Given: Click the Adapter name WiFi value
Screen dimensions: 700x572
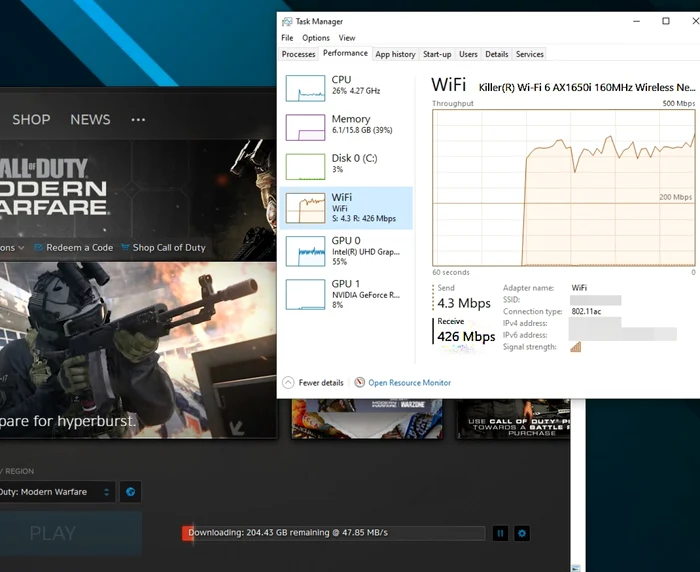Looking at the screenshot, I should point(579,288).
